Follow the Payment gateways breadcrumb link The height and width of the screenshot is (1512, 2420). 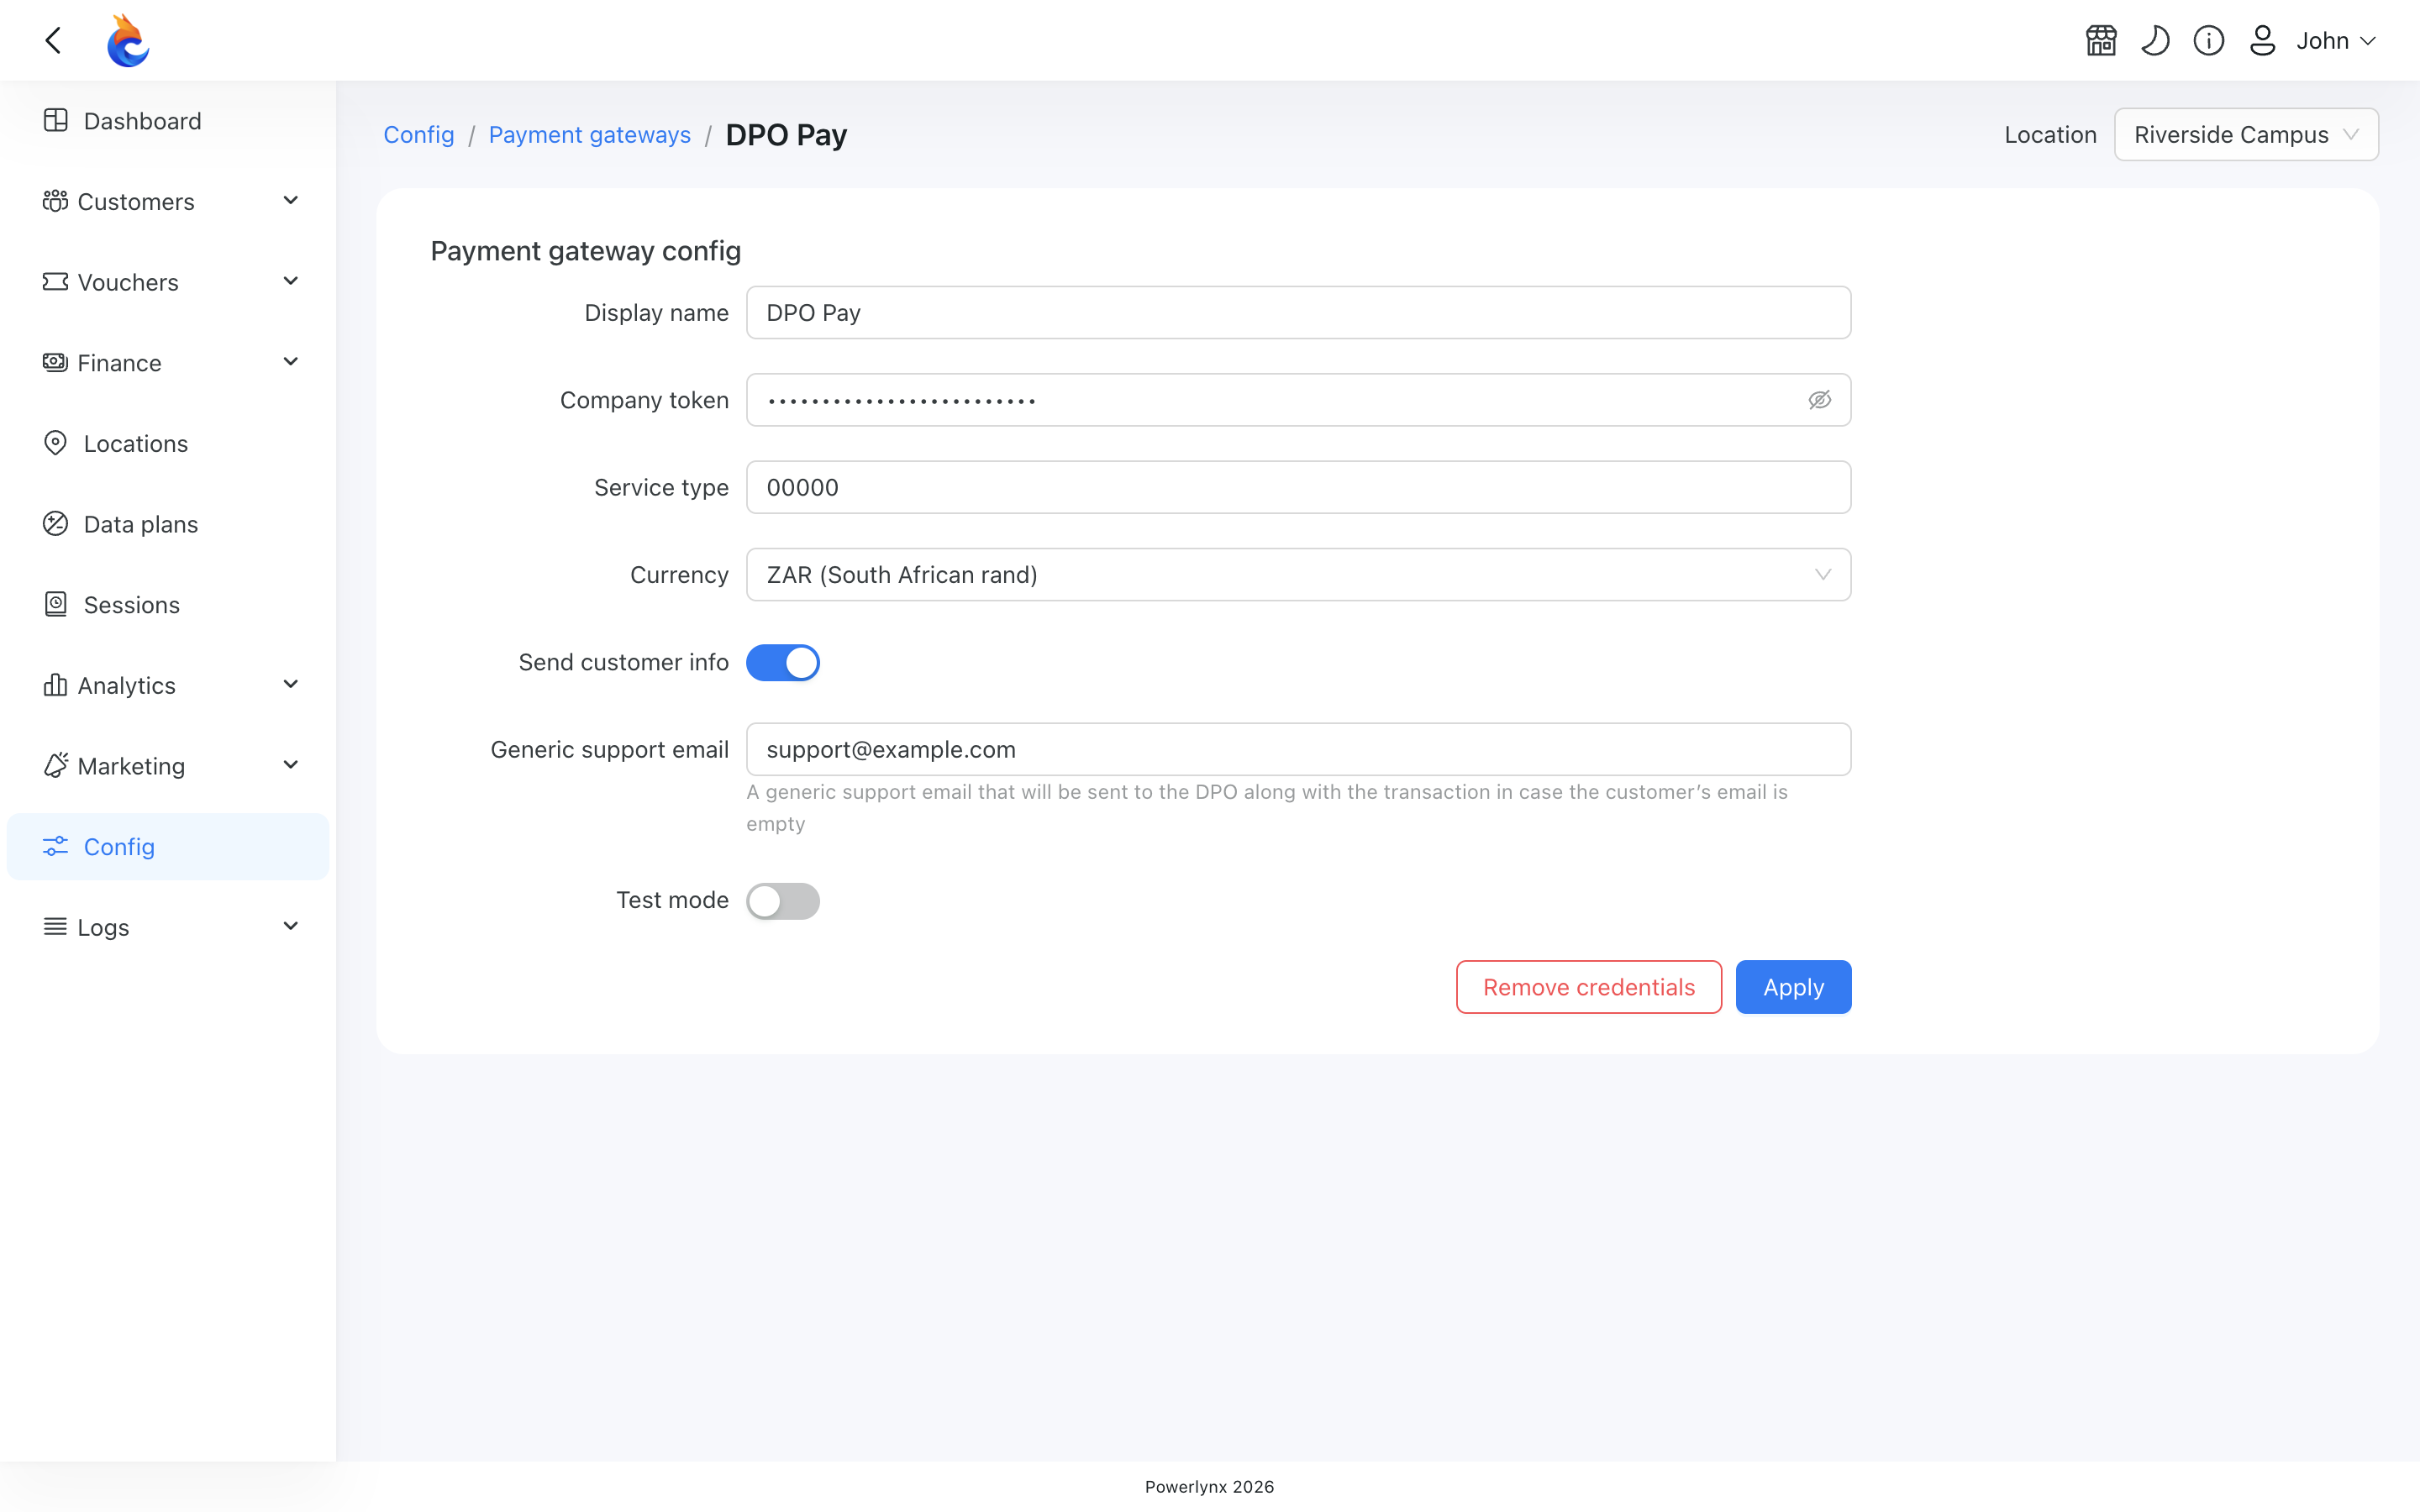click(590, 134)
